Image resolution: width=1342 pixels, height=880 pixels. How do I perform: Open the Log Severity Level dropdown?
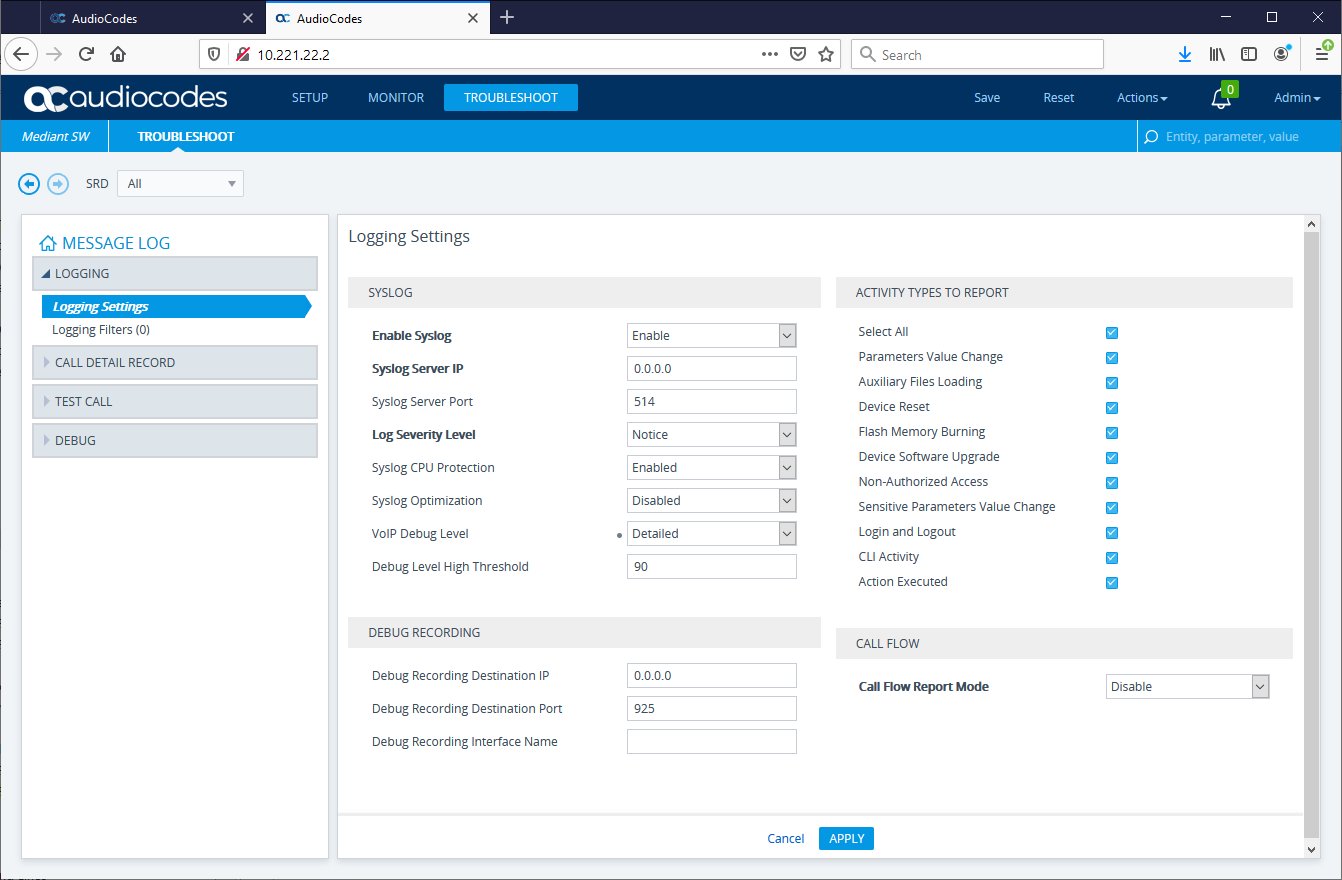(x=711, y=435)
